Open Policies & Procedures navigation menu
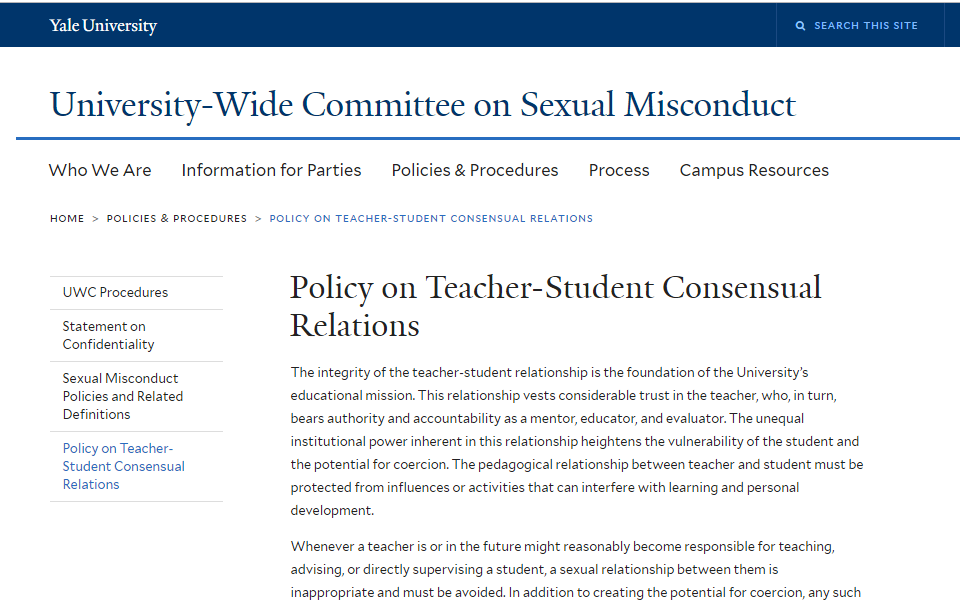The height and width of the screenshot is (604, 960). [x=475, y=170]
